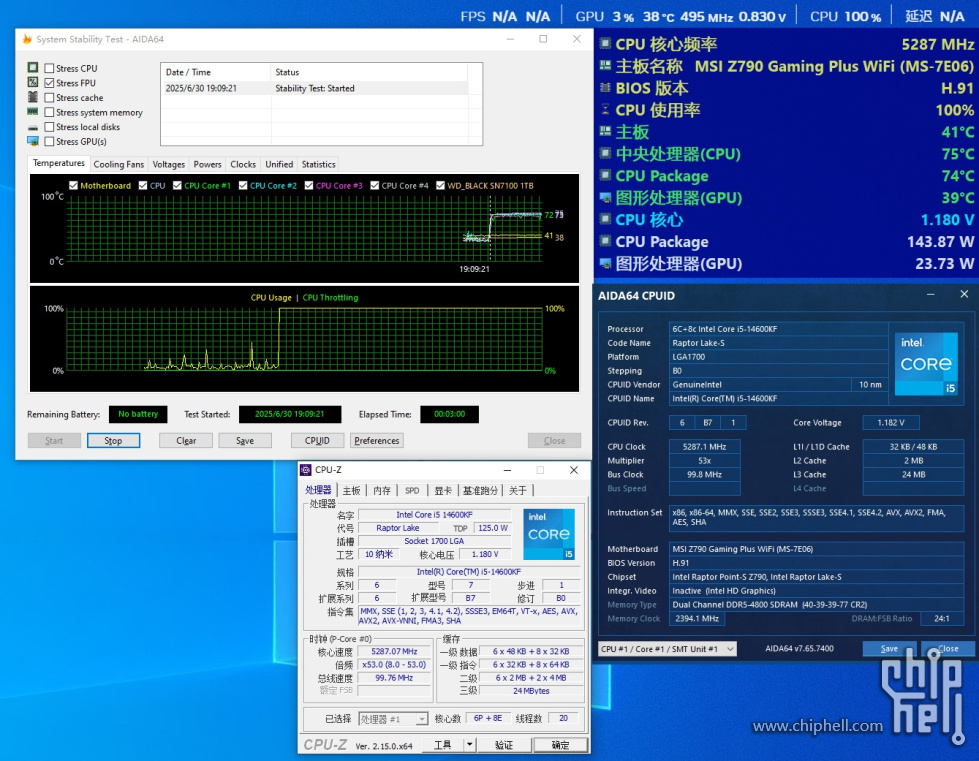Click the CPU 核心频率 sensor icon
This screenshot has height=761, width=979.
click(x=605, y=44)
